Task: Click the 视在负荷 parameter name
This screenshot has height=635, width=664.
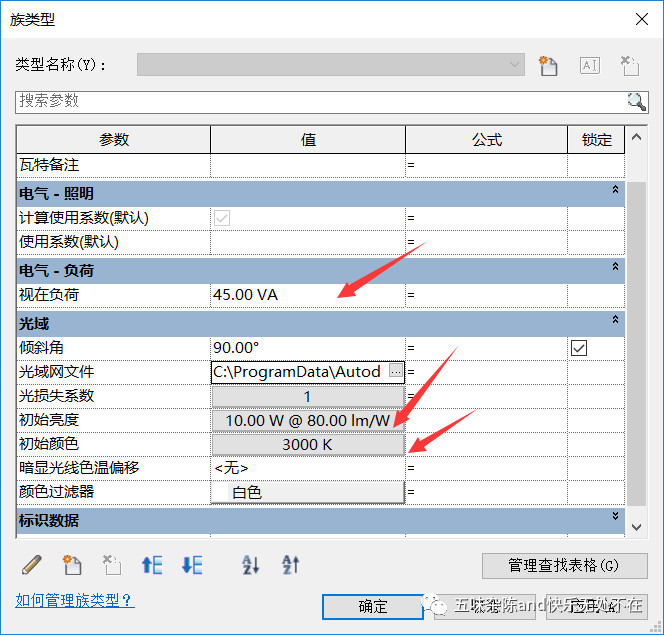Action: 49,295
